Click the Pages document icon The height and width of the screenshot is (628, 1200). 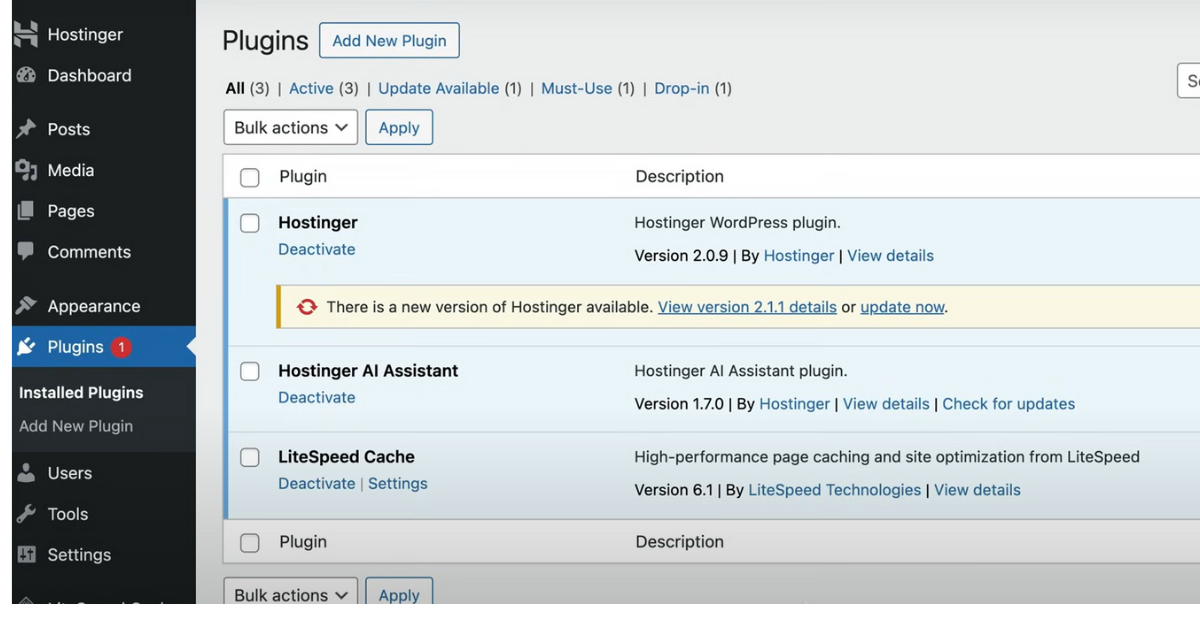point(27,211)
